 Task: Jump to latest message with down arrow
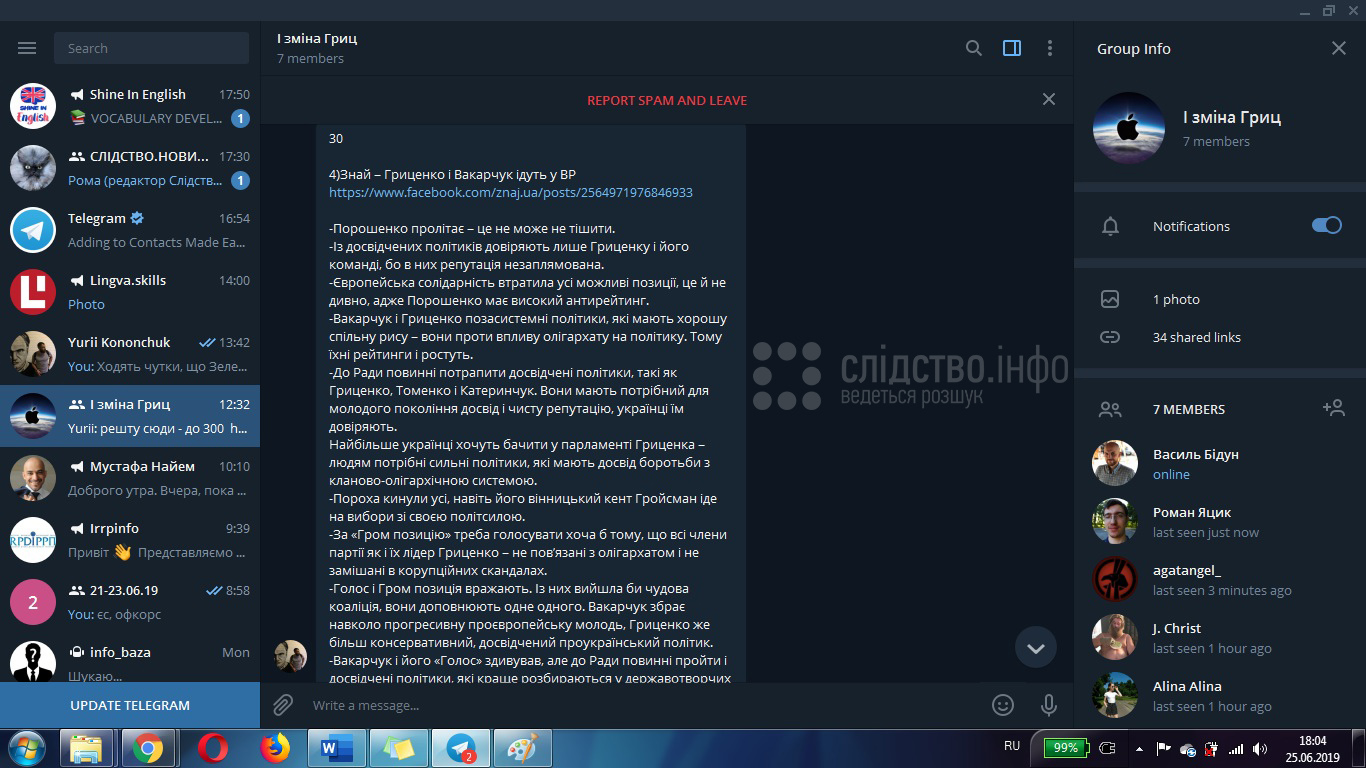coord(1036,648)
